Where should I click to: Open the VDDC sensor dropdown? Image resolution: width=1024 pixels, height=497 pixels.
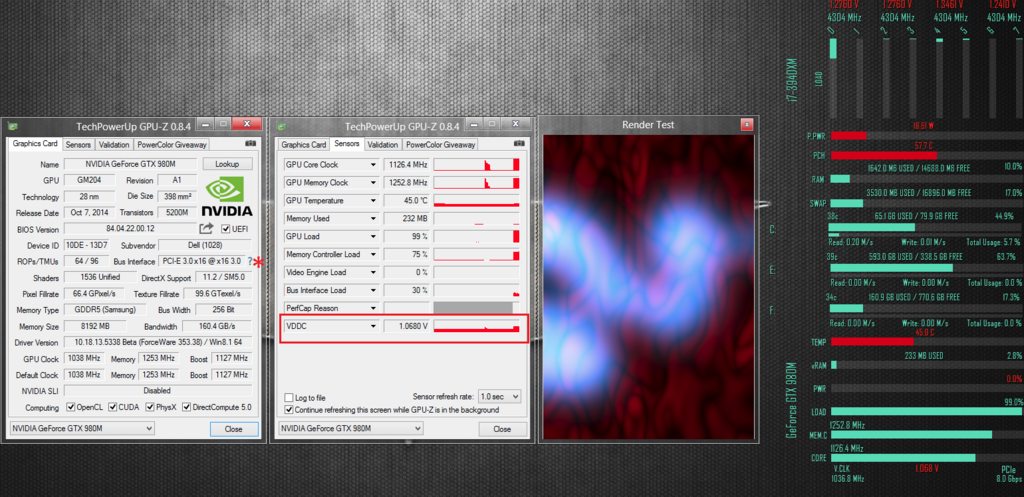374,326
